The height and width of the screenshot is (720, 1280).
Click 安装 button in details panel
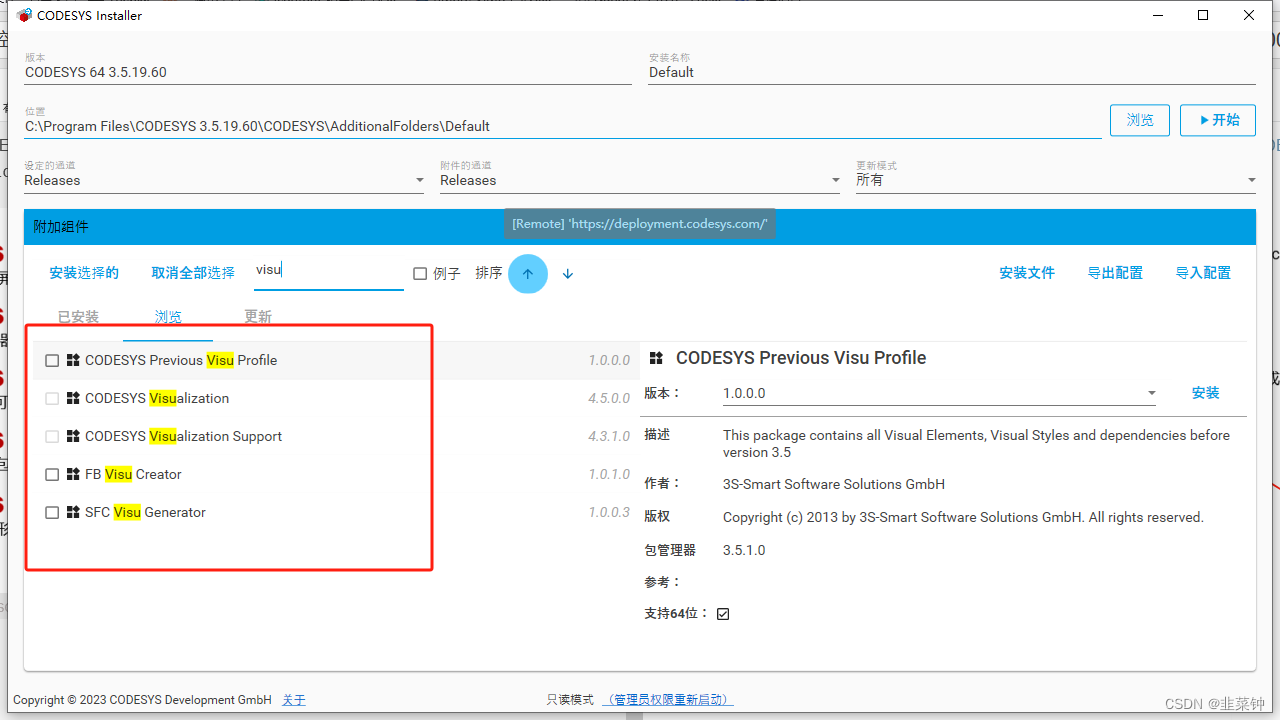(x=1206, y=393)
